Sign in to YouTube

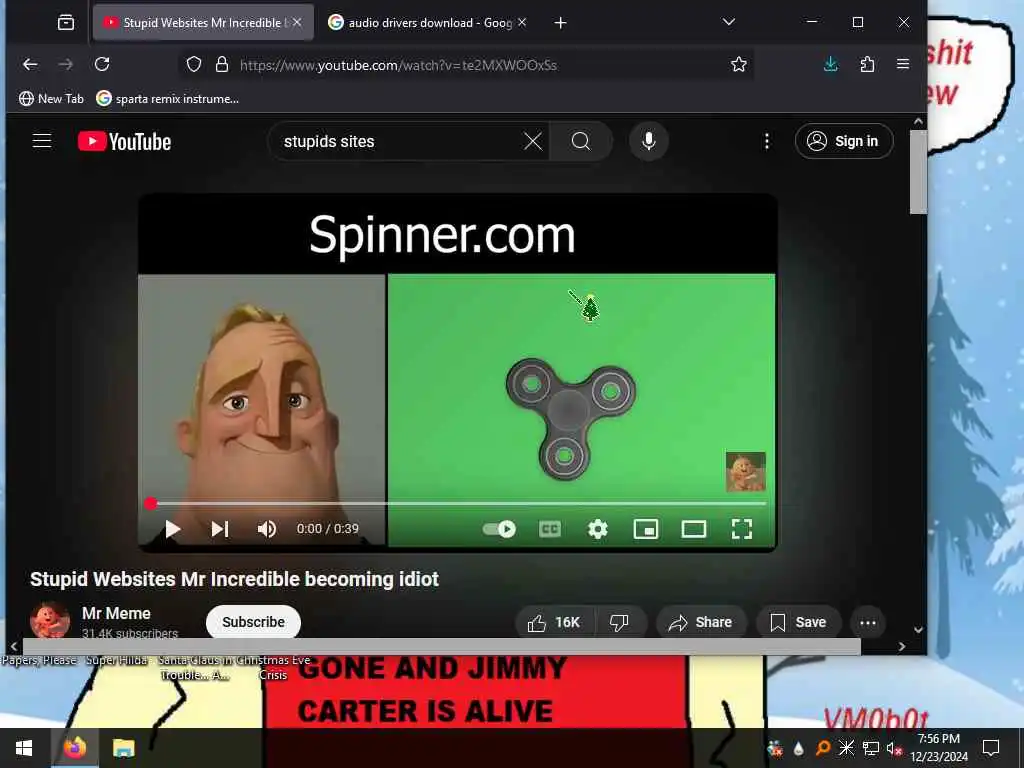(844, 141)
